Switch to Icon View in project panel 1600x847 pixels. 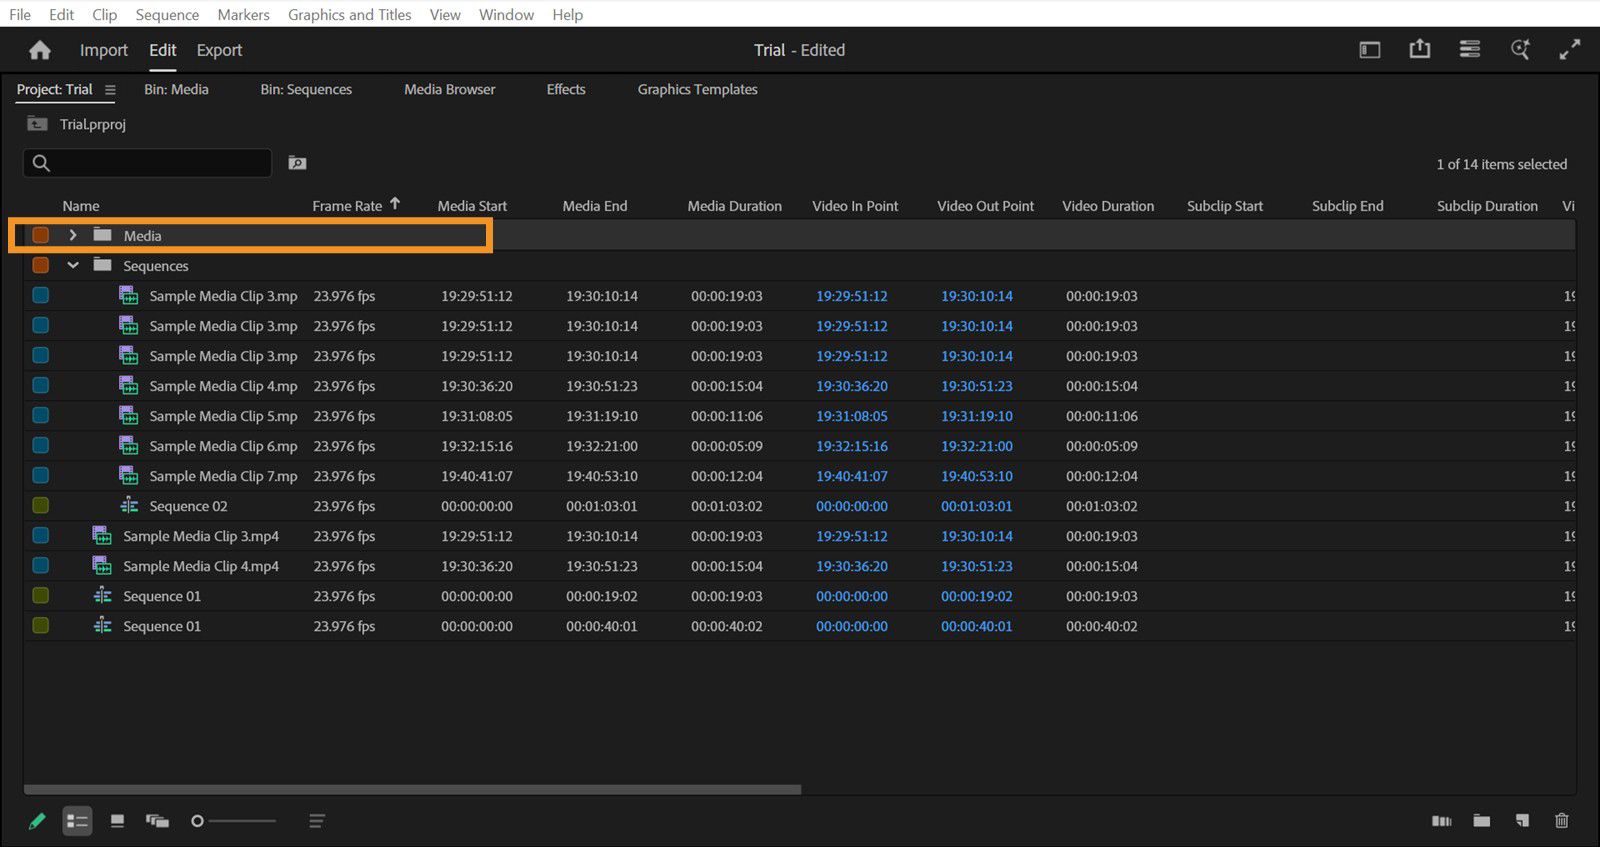coord(117,821)
